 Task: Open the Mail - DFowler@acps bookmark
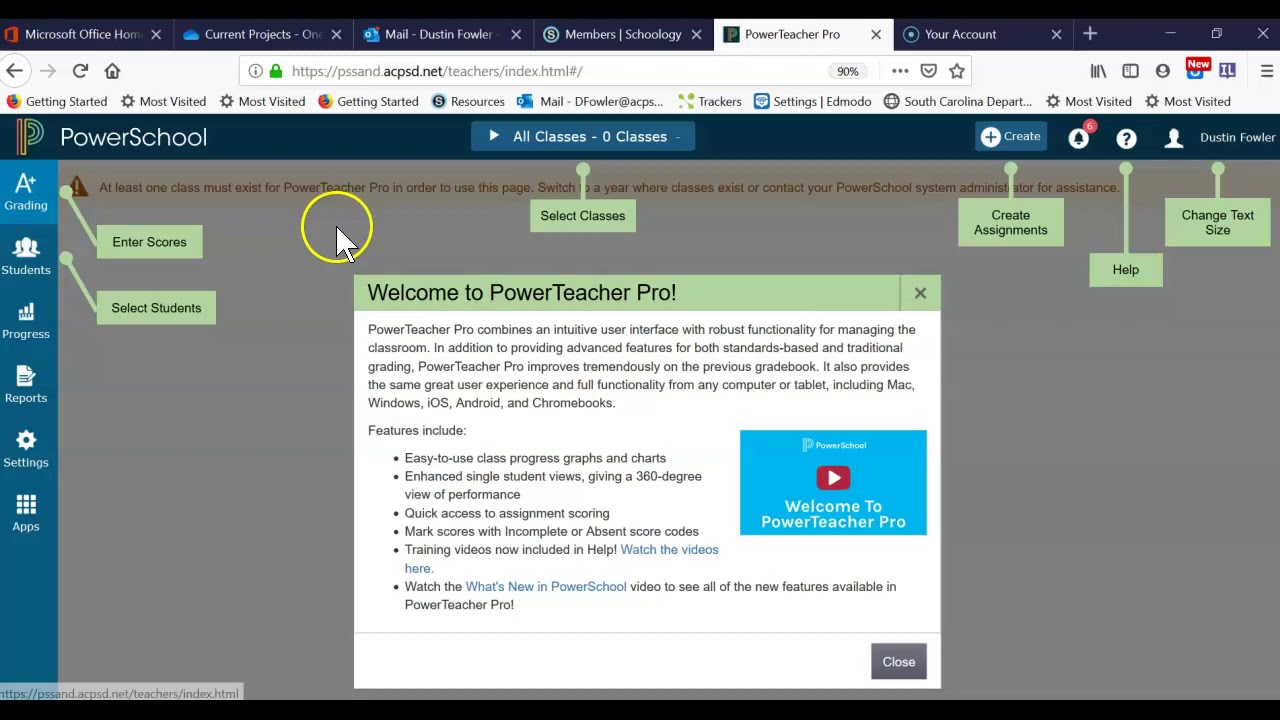pyautogui.click(x=590, y=101)
